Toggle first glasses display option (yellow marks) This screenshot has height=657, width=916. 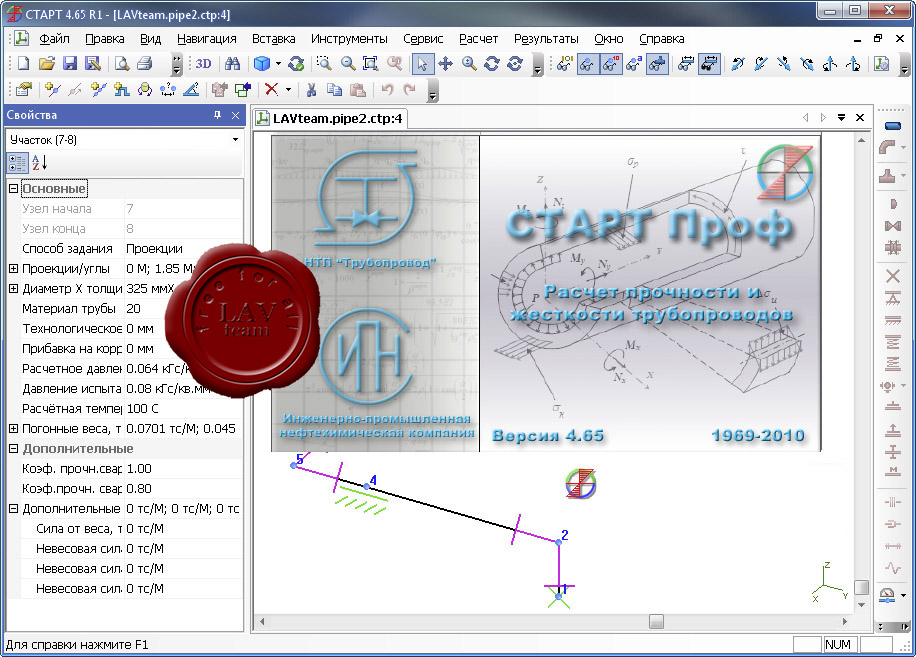(x=564, y=64)
